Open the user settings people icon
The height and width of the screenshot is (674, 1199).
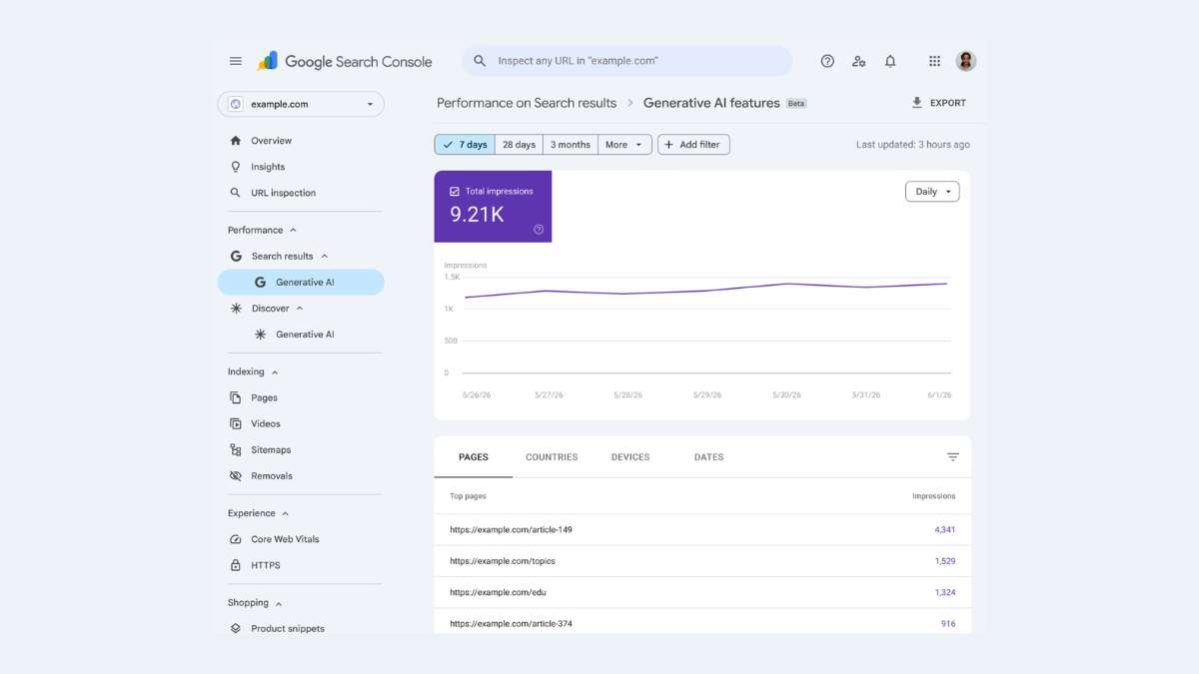pyautogui.click(x=859, y=61)
